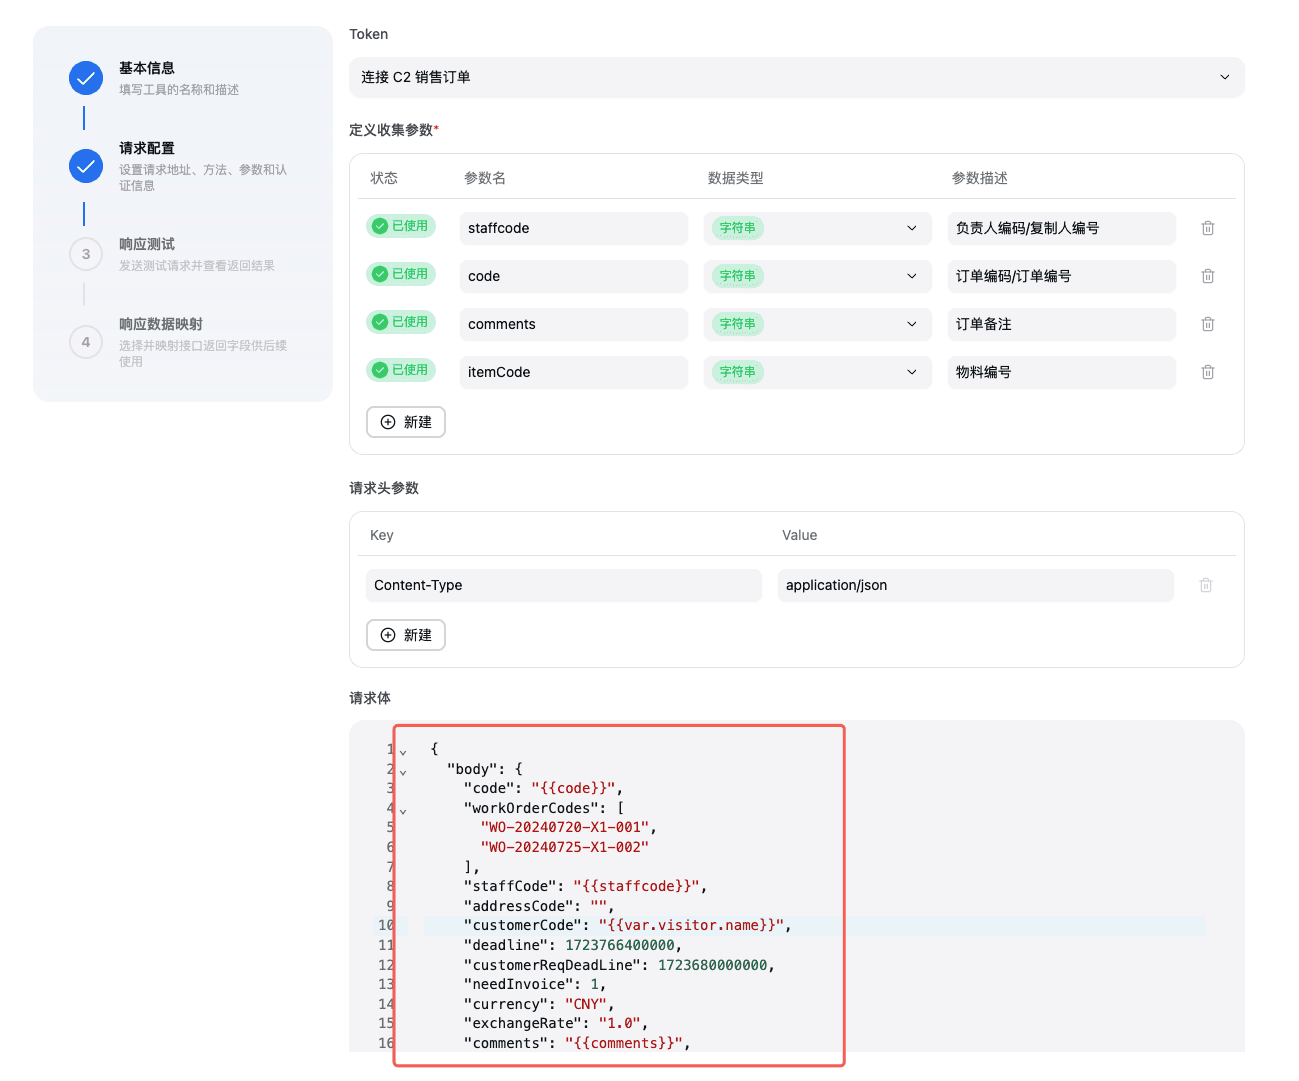This screenshot has height=1081, width=1299.
Task: Go to step 3 circle 响应测试
Action: click(86, 254)
